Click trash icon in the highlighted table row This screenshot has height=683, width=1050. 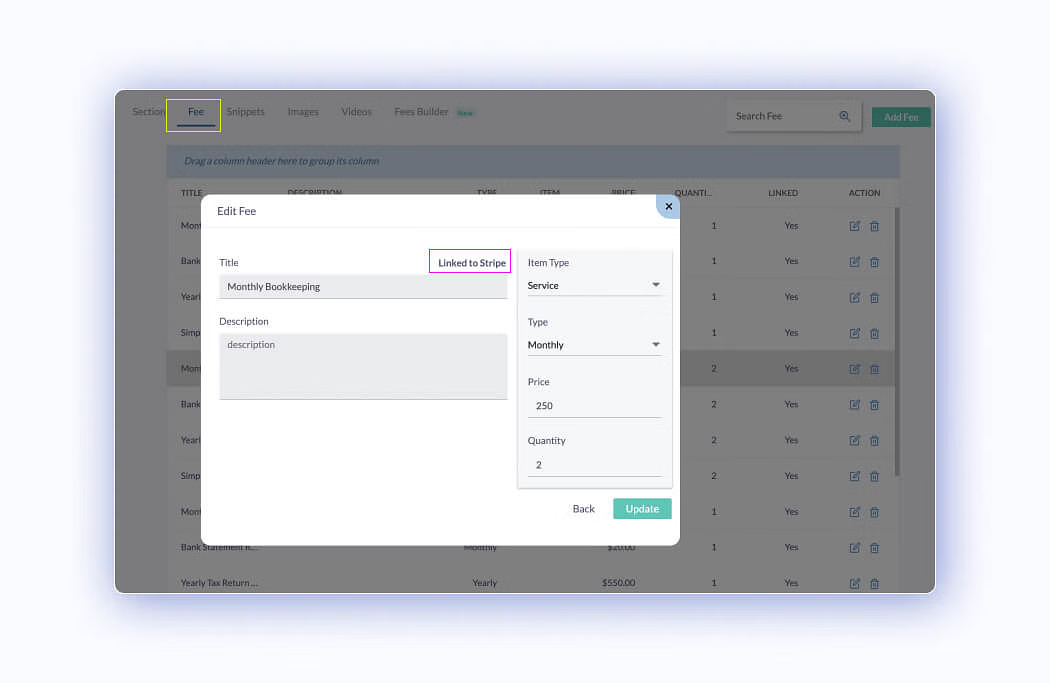coord(875,369)
